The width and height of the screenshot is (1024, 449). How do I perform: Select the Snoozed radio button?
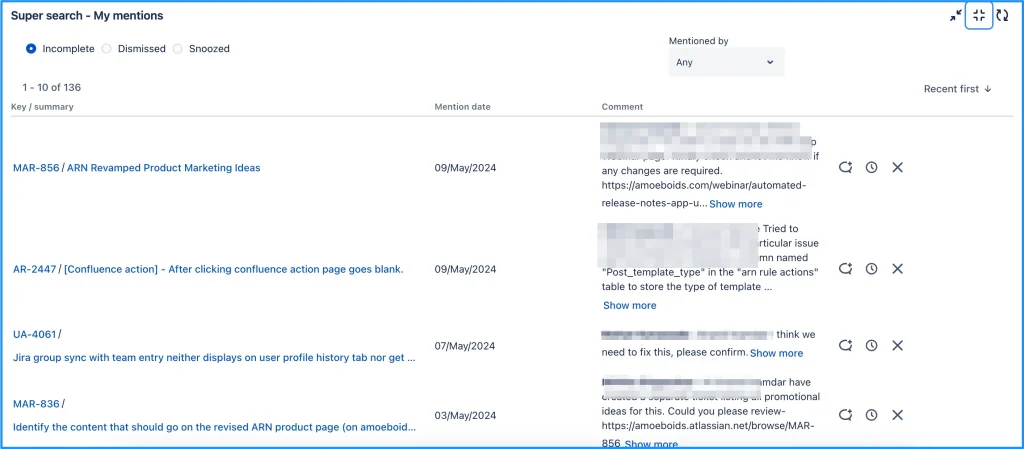(x=178, y=48)
